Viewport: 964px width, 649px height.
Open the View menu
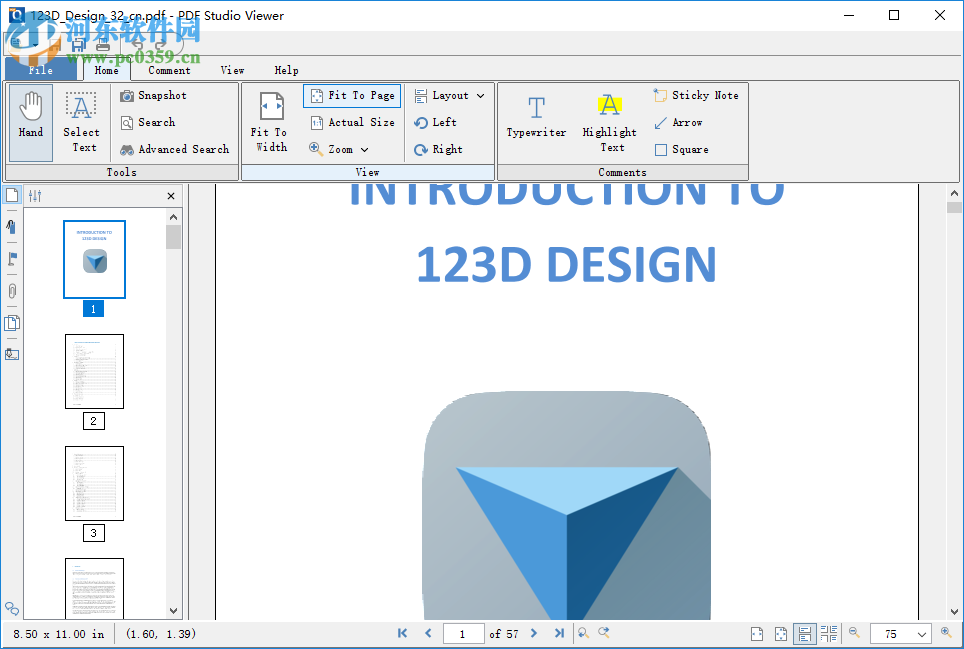click(232, 70)
